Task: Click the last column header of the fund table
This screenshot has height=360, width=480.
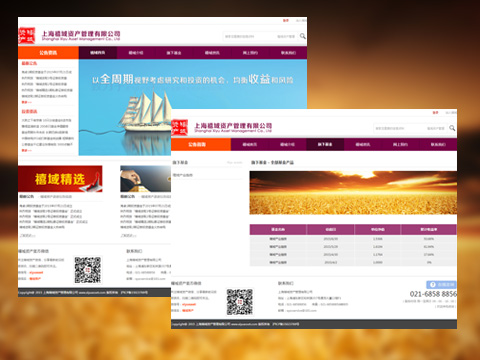Action: [x=429, y=229]
